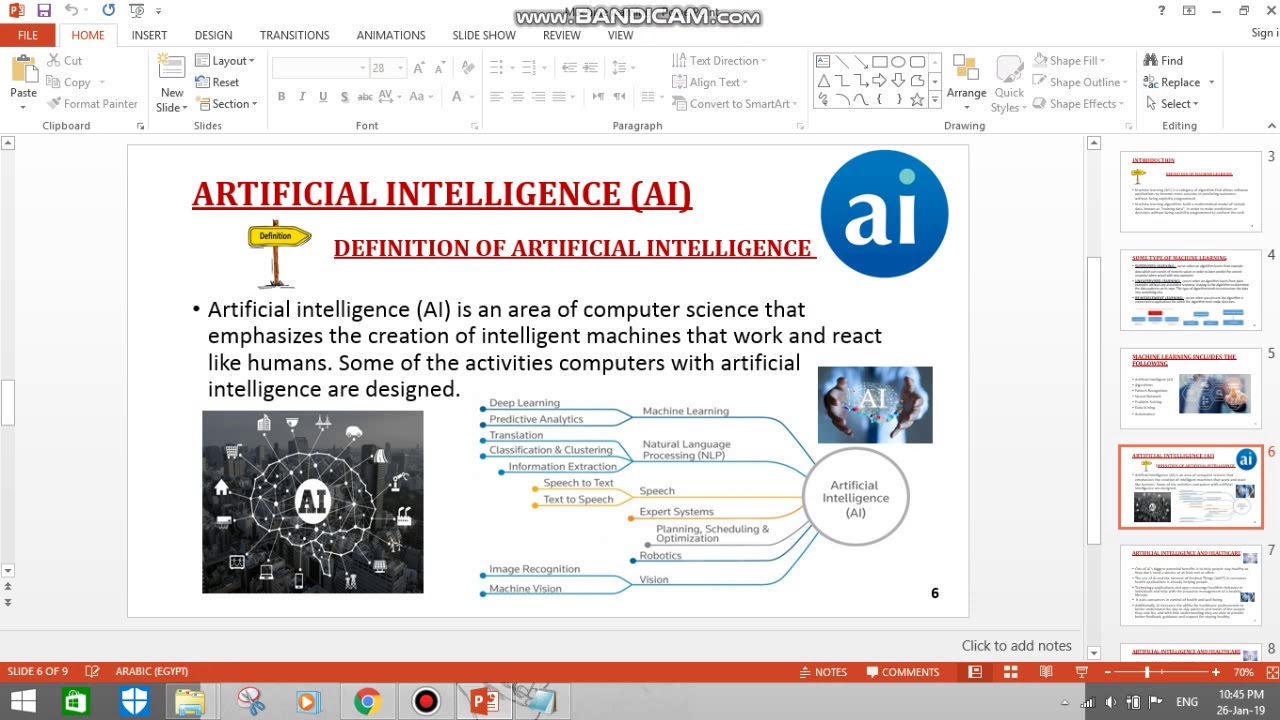Click Cut in the Clipboard group
The image size is (1280, 720).
[x=63, y=61]
